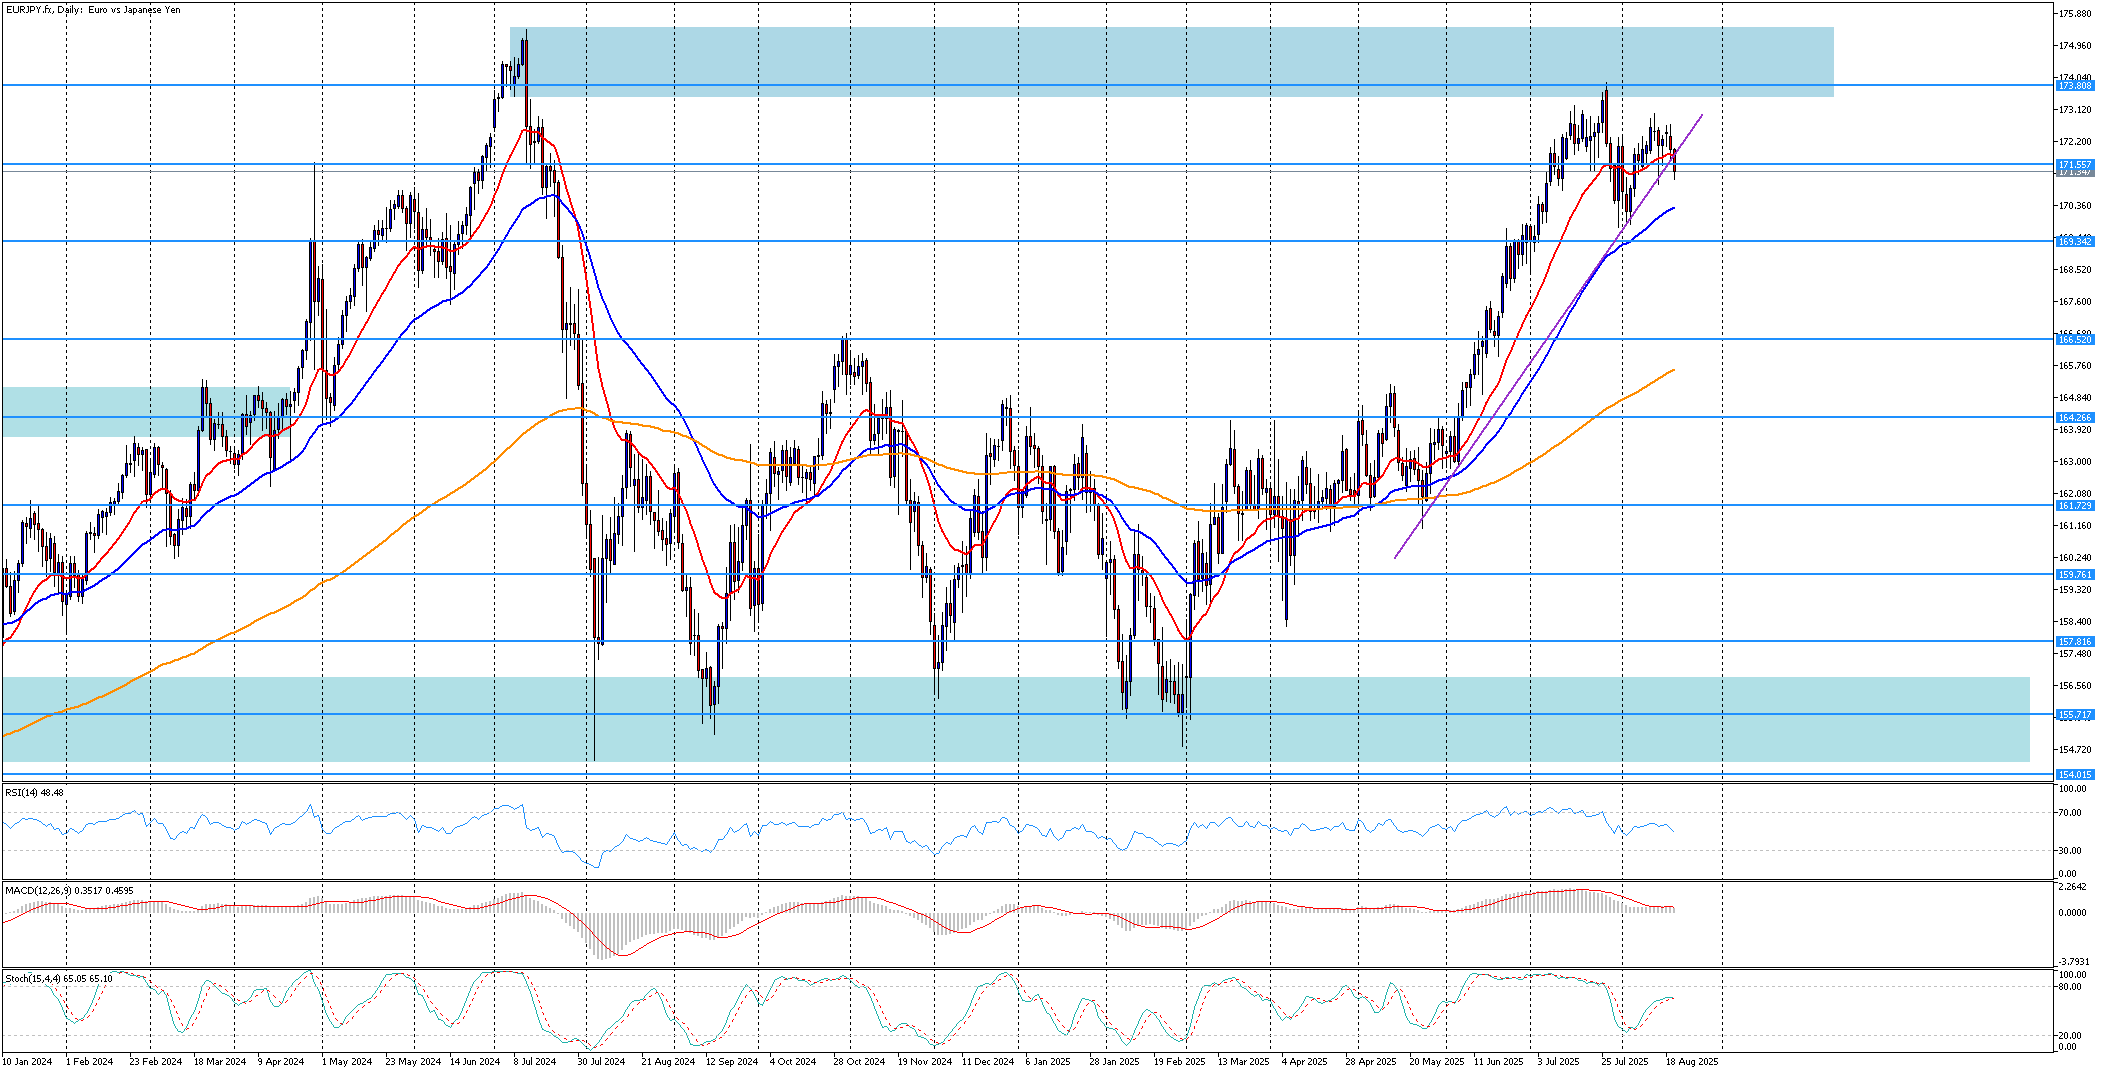The image size is (2106, 1073).
Task: Select the 161.729 horizontal line price label
Action: (2074, 506)
